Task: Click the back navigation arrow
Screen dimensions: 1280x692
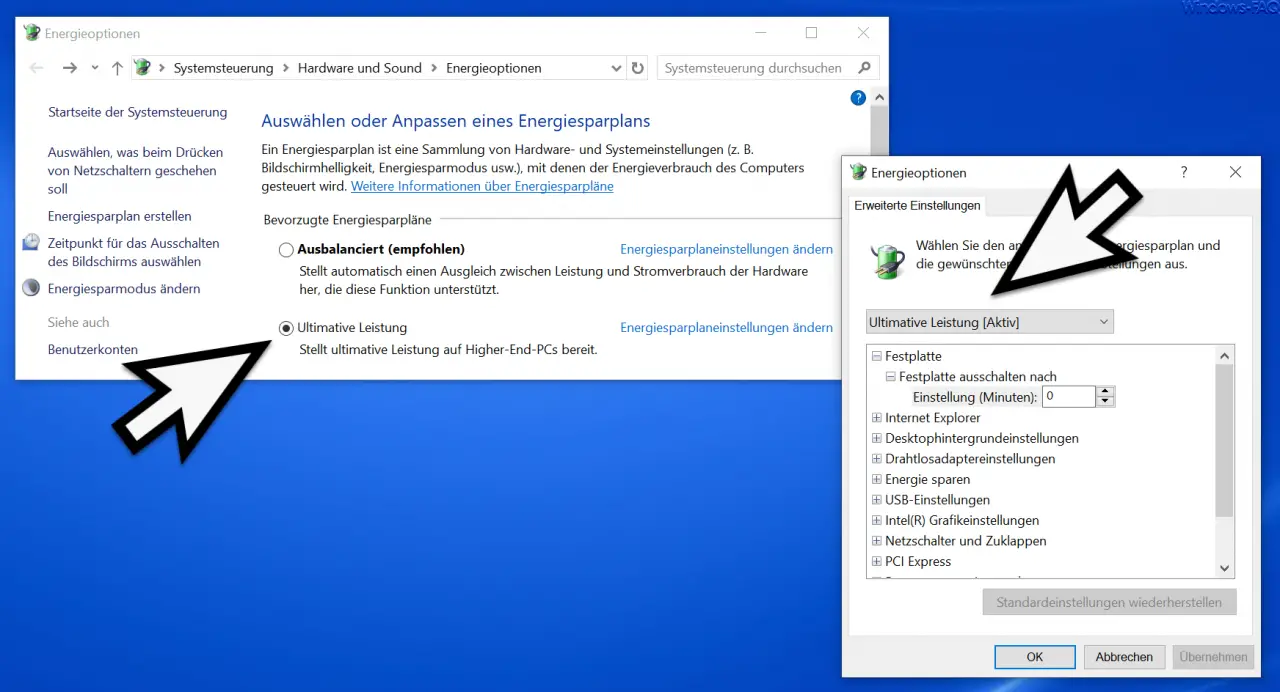Action: pyautogui.click(x=37, y=68)
